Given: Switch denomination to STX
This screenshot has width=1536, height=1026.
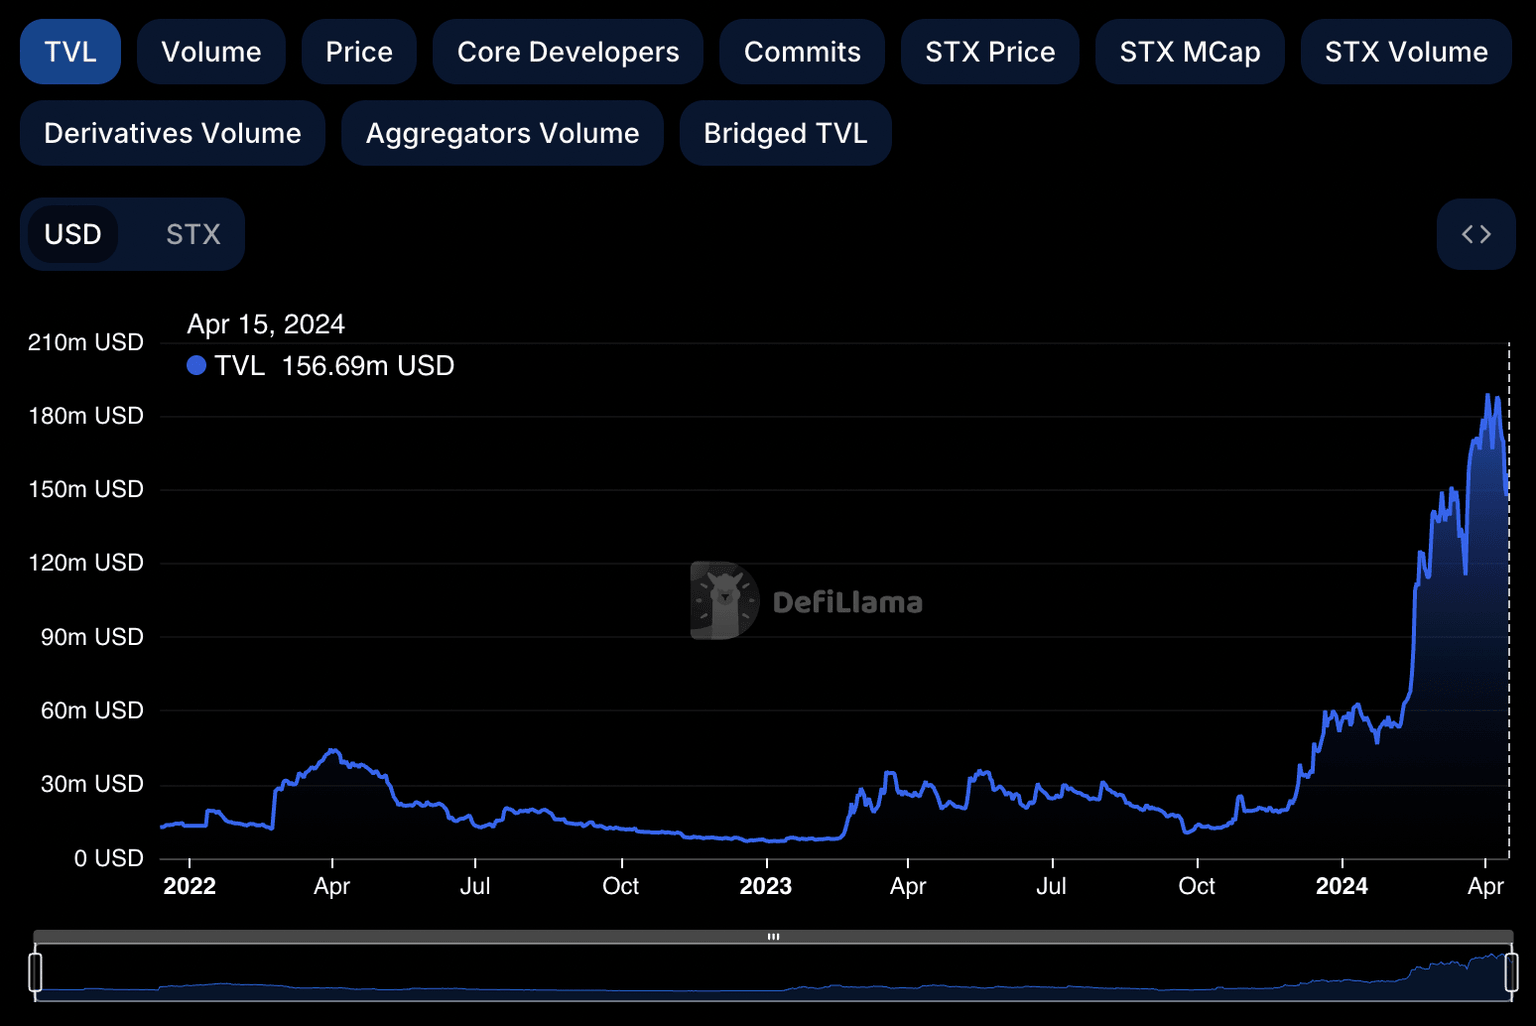Looking at the screenshot, I should [x=193, y=234].
